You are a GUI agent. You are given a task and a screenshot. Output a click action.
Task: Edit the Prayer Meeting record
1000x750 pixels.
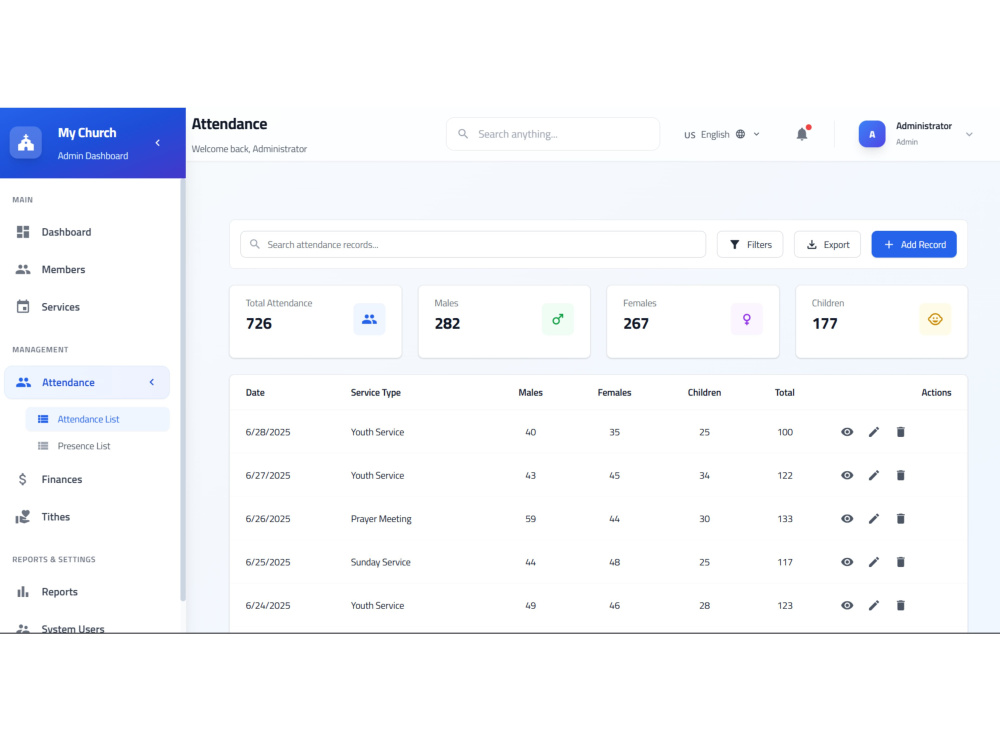[x=874, y=518]
